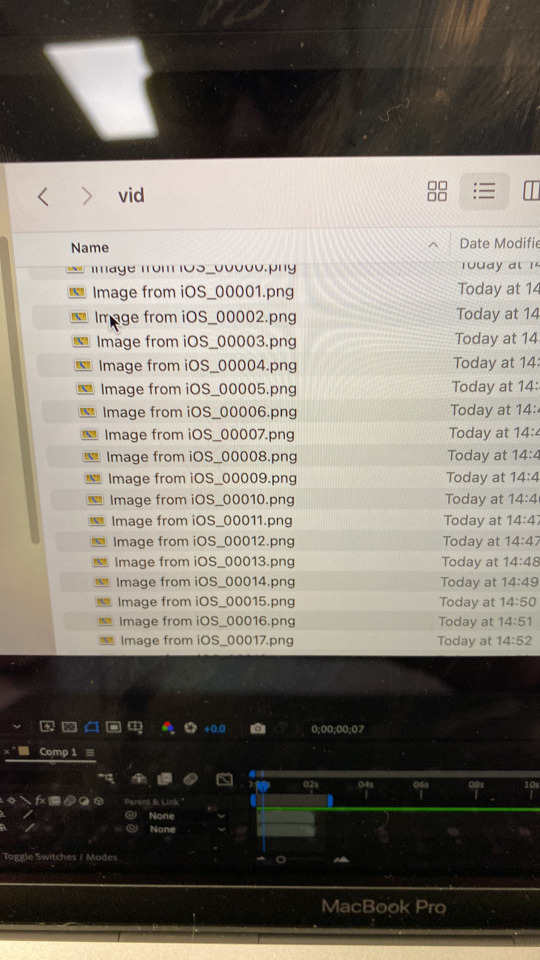Click the Finder sidebar scrollbar
Image resolution: width=540 pixels, height=960 pixels.
21,392
